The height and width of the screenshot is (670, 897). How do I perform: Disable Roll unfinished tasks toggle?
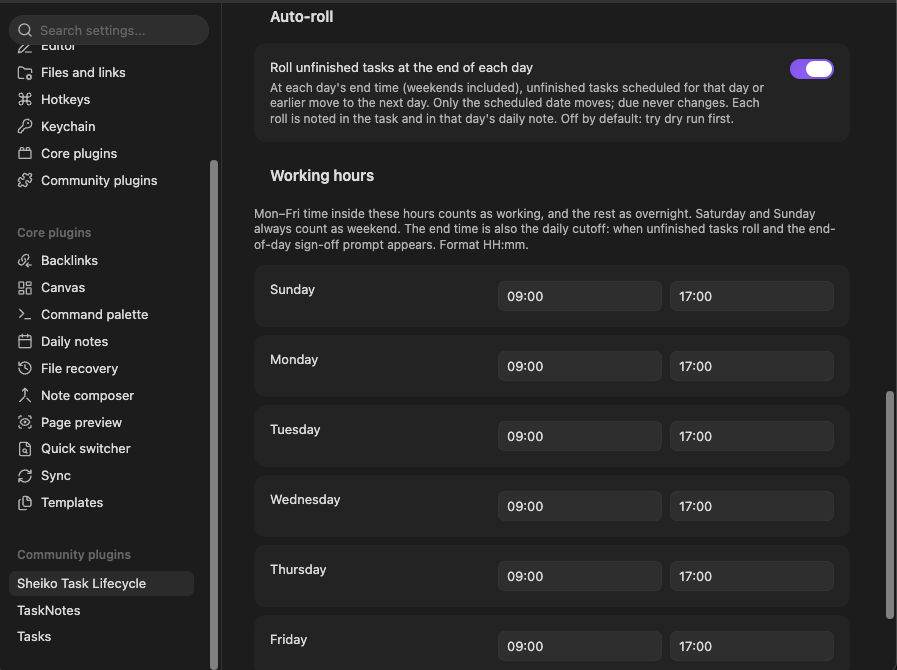coord(811,69)
